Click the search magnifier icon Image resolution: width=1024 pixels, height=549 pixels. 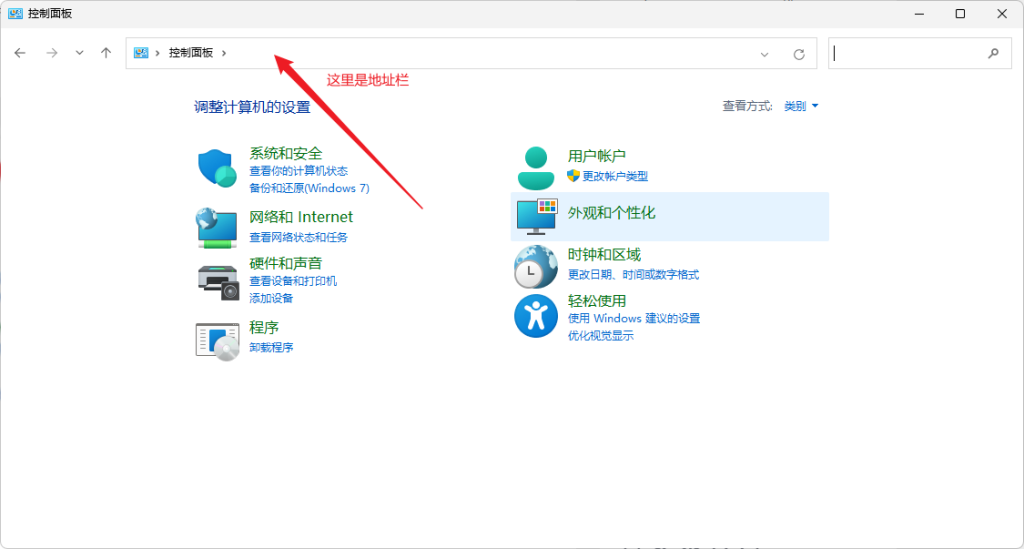pos(993,54)
